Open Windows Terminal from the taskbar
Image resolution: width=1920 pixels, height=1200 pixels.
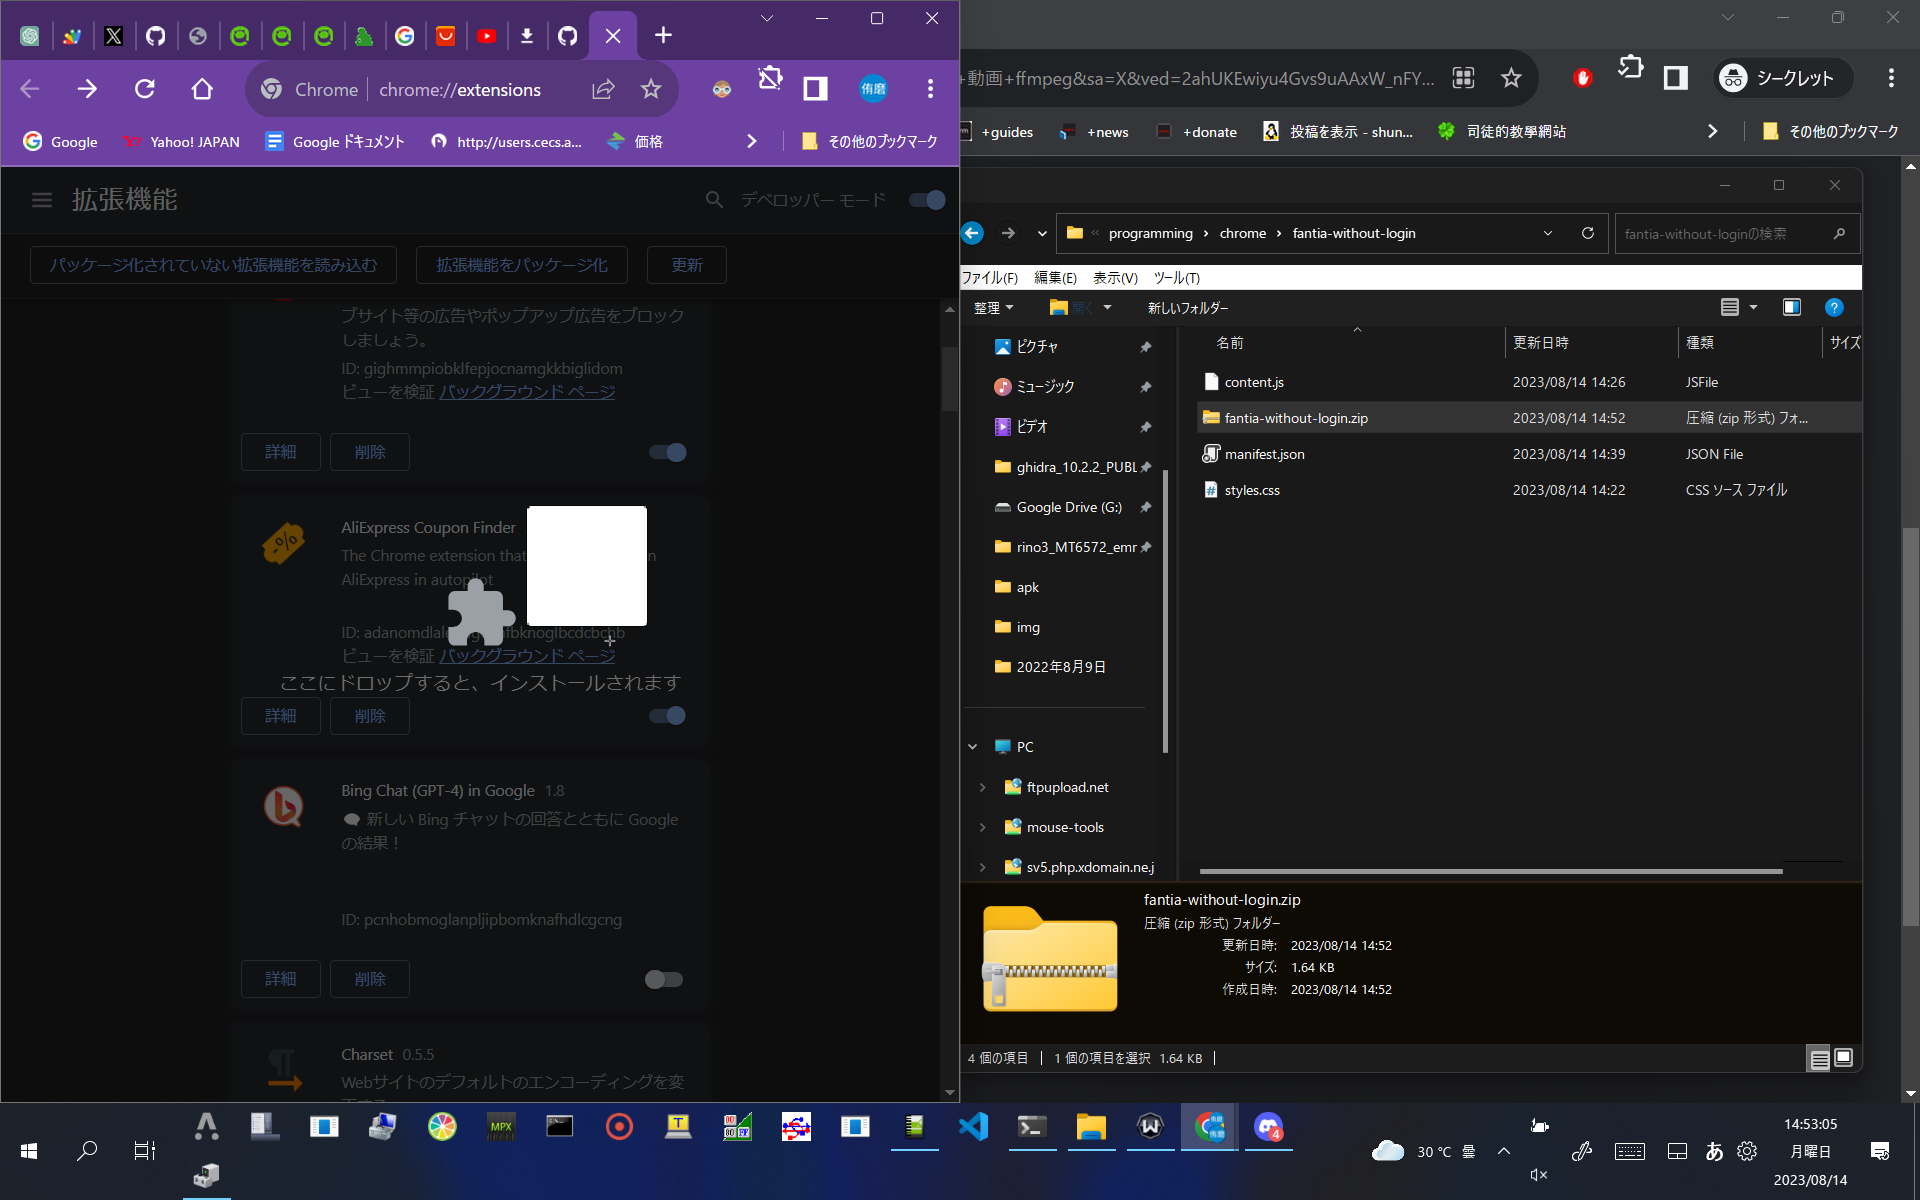(x=1032, y=1127)
